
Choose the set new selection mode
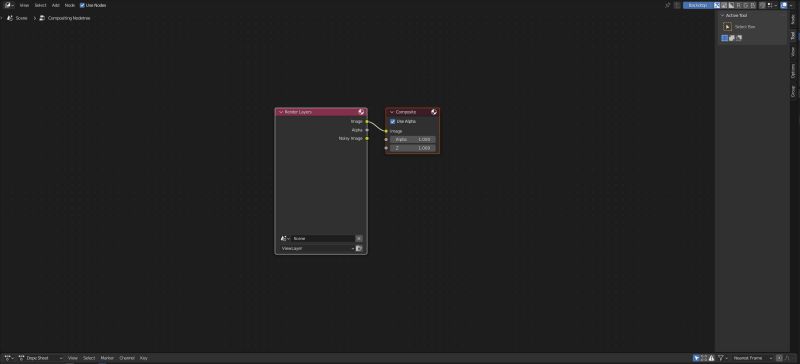tap(724, 38)
